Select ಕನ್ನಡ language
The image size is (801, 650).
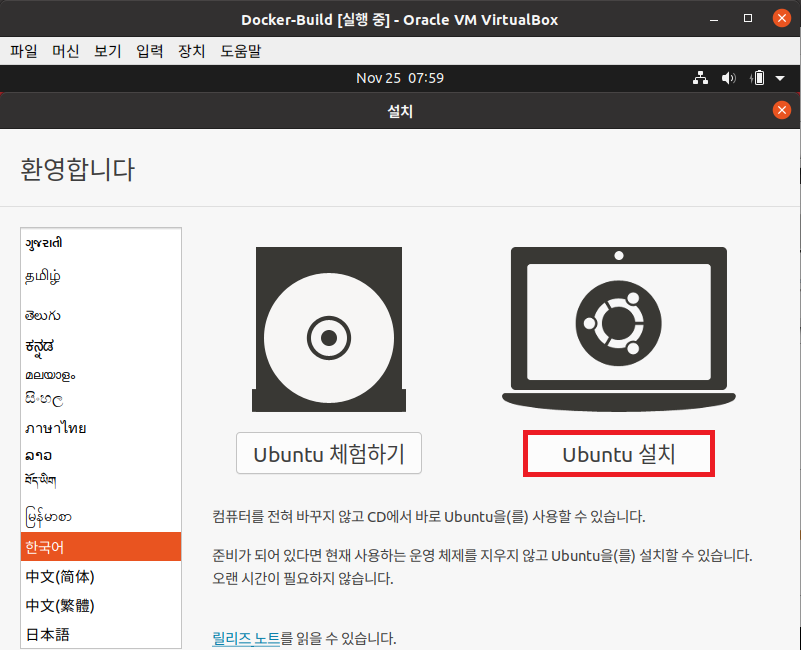click(101, 346)
